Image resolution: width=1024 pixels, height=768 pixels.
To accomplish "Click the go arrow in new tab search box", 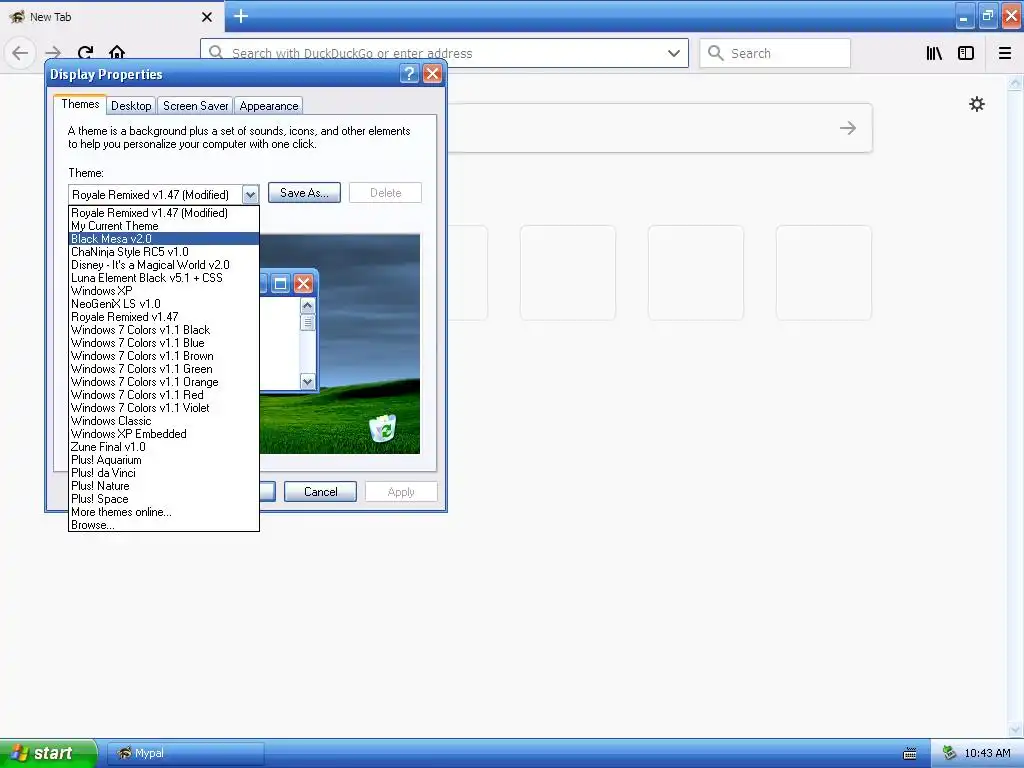I will coord(848,128).
